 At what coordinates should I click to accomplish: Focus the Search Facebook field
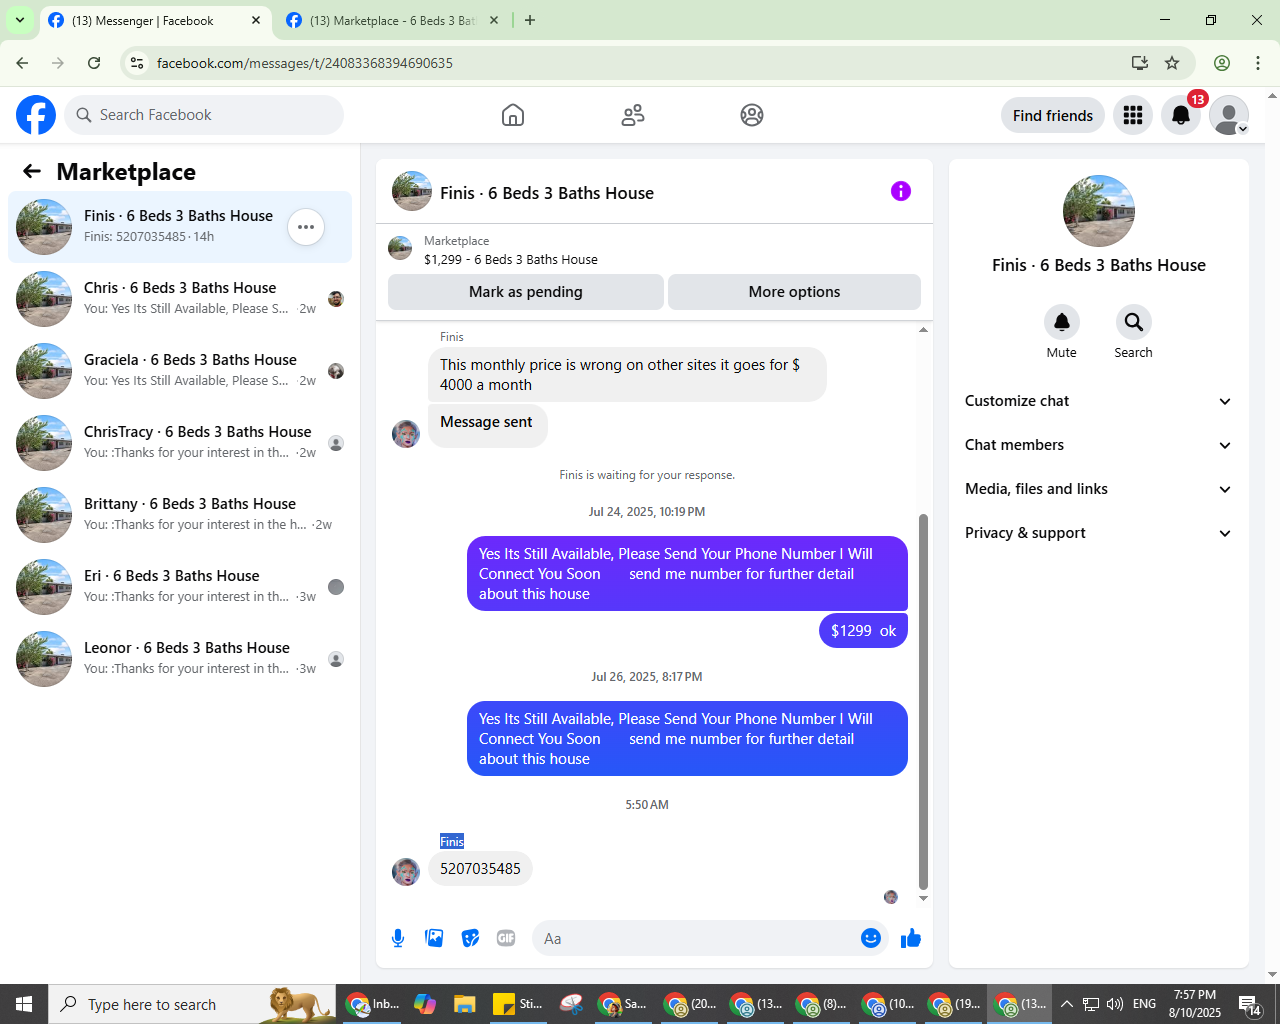pos(204,115)
